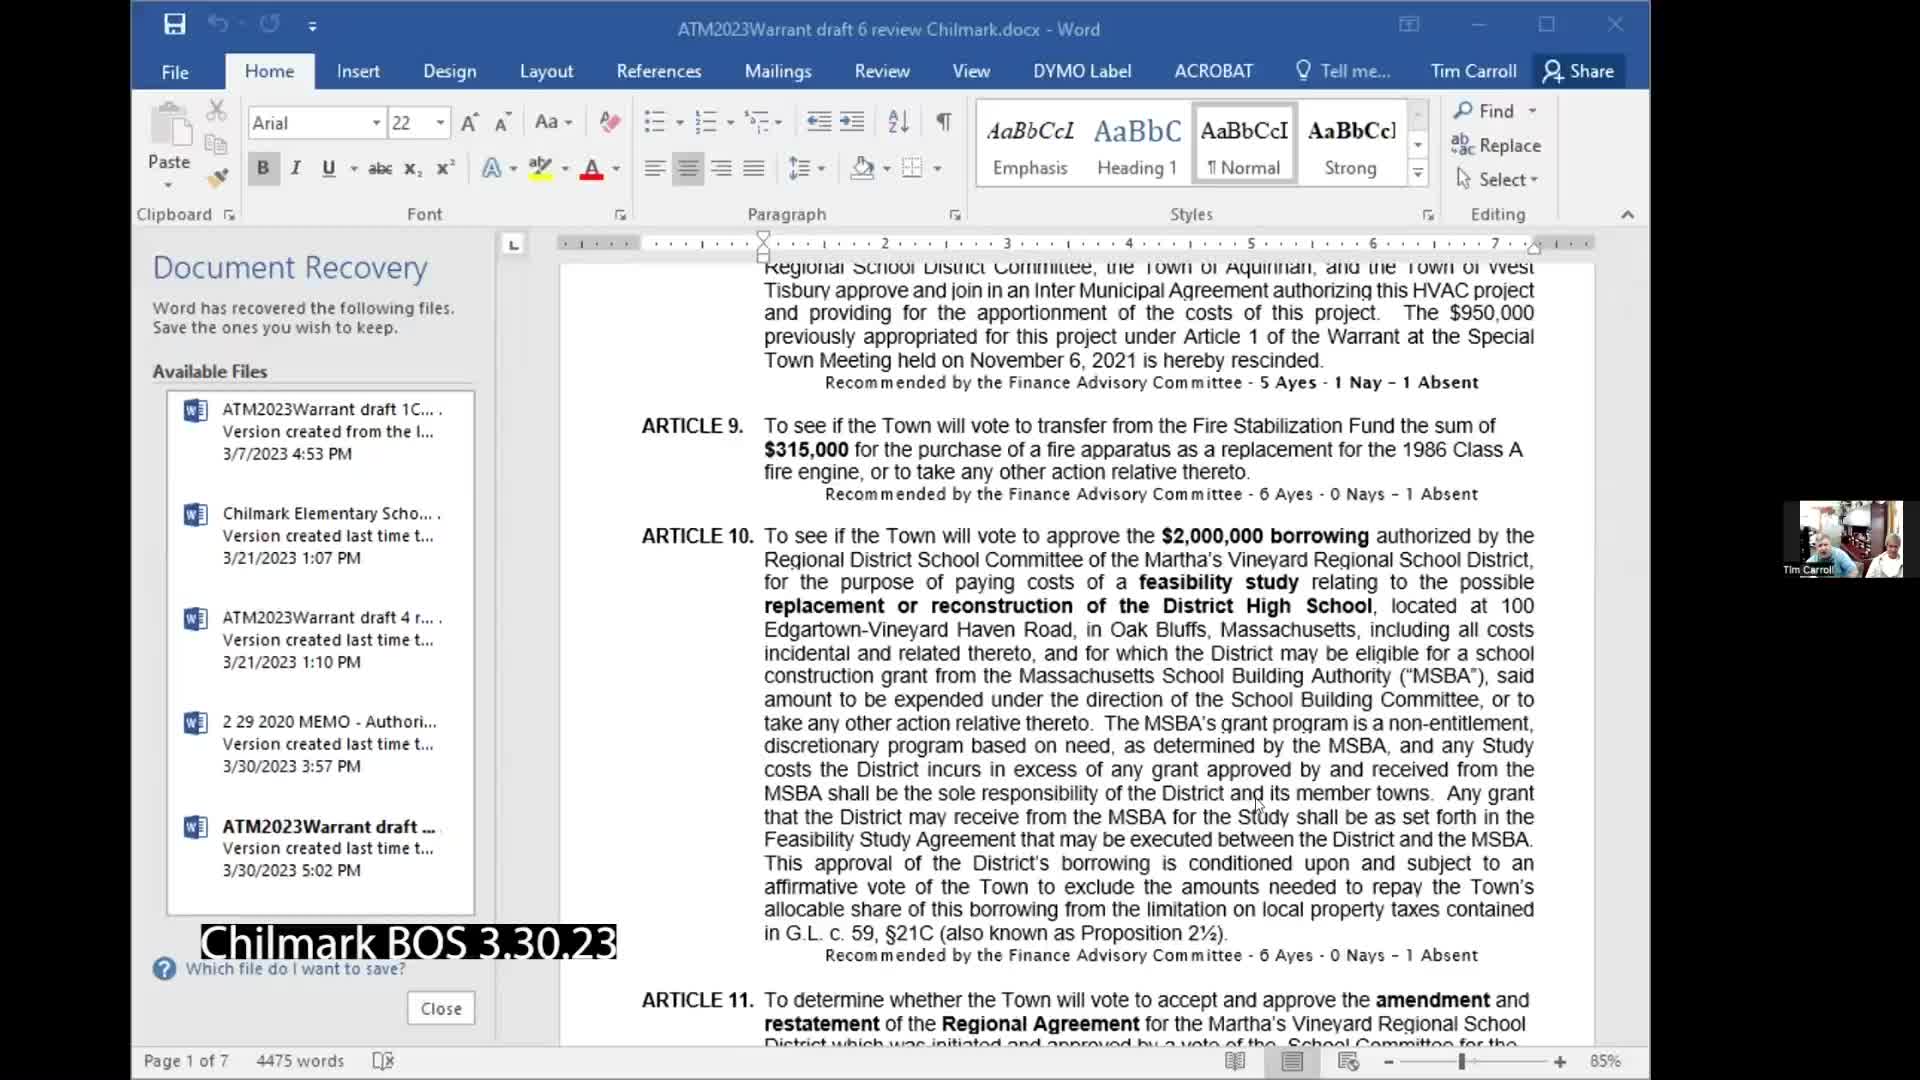Increase font size with Grow Font icon
Viewport: 1920px width, 1080px height.
point(469,123)
